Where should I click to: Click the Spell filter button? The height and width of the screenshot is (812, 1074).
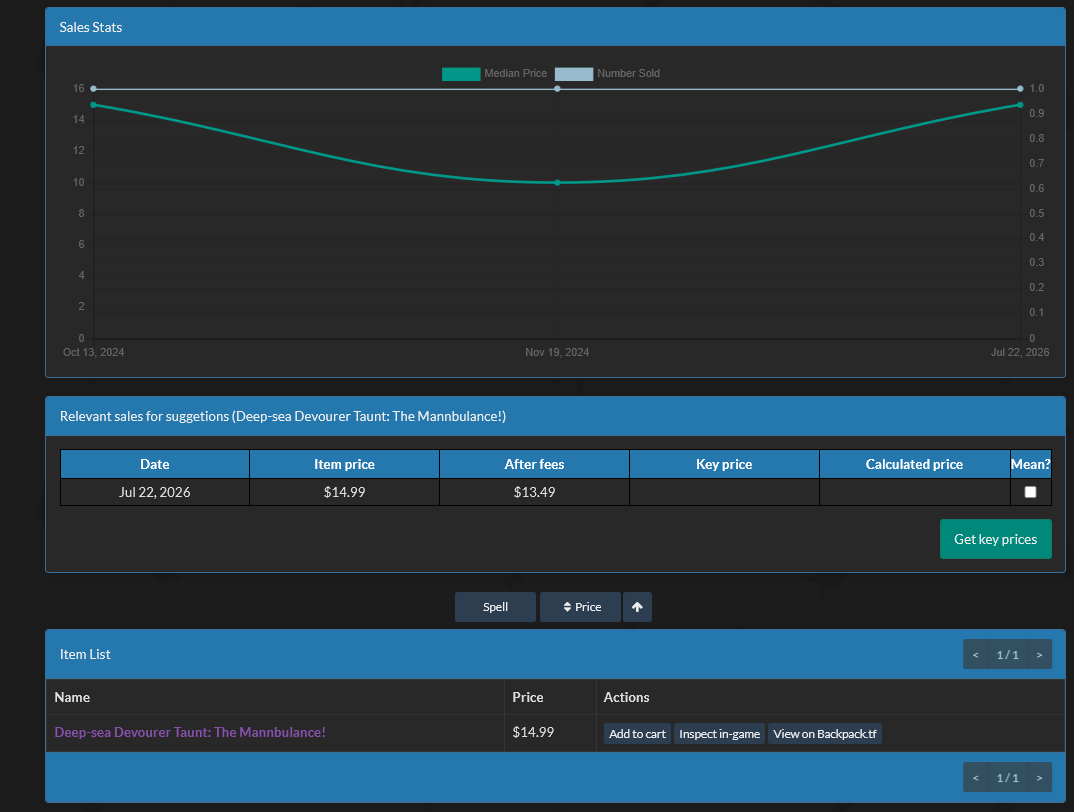pyautogui.click(x=495, y=607)
